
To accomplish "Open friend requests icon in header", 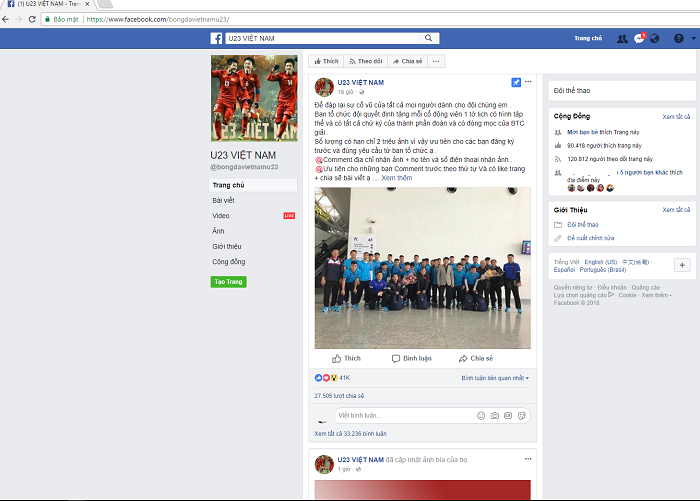I will (x=622, y=38).
